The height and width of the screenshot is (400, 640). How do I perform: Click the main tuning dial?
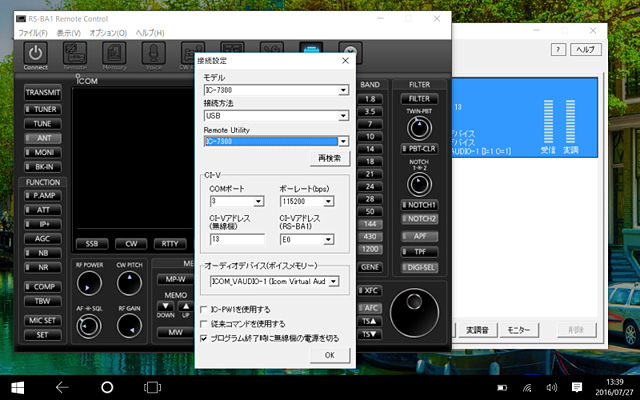tap(414, 313)
